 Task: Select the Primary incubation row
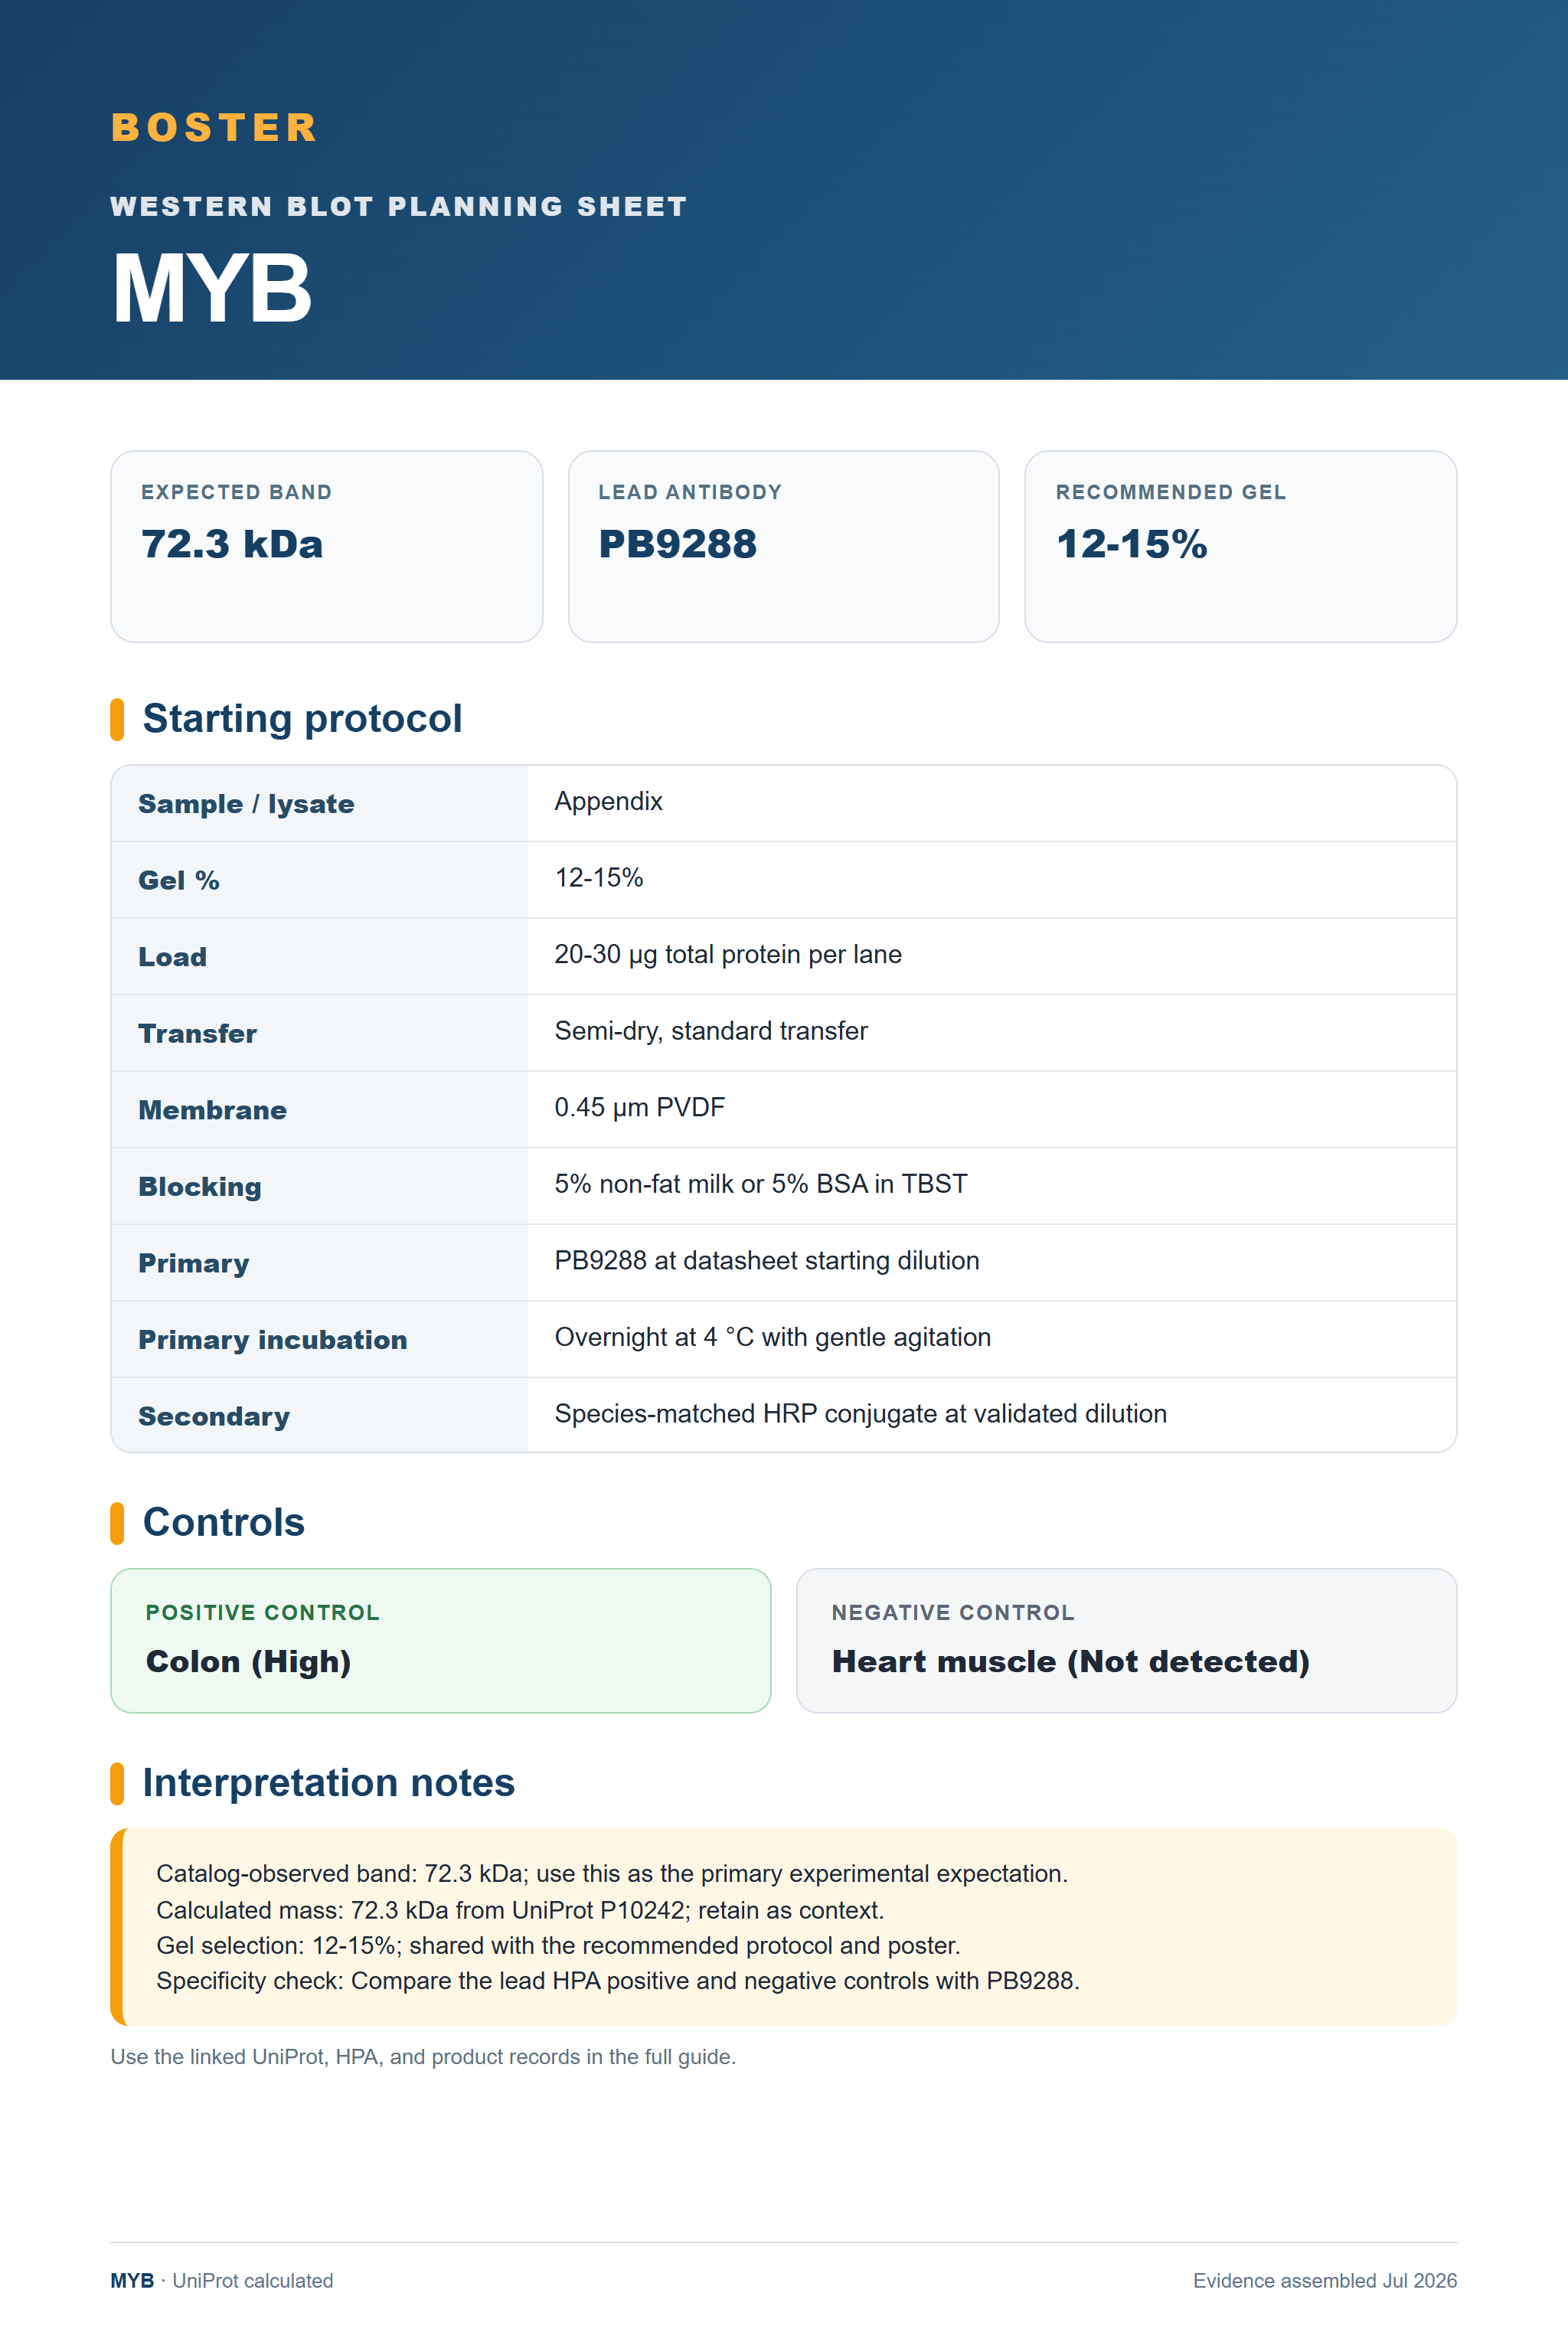pos(783,1339)
